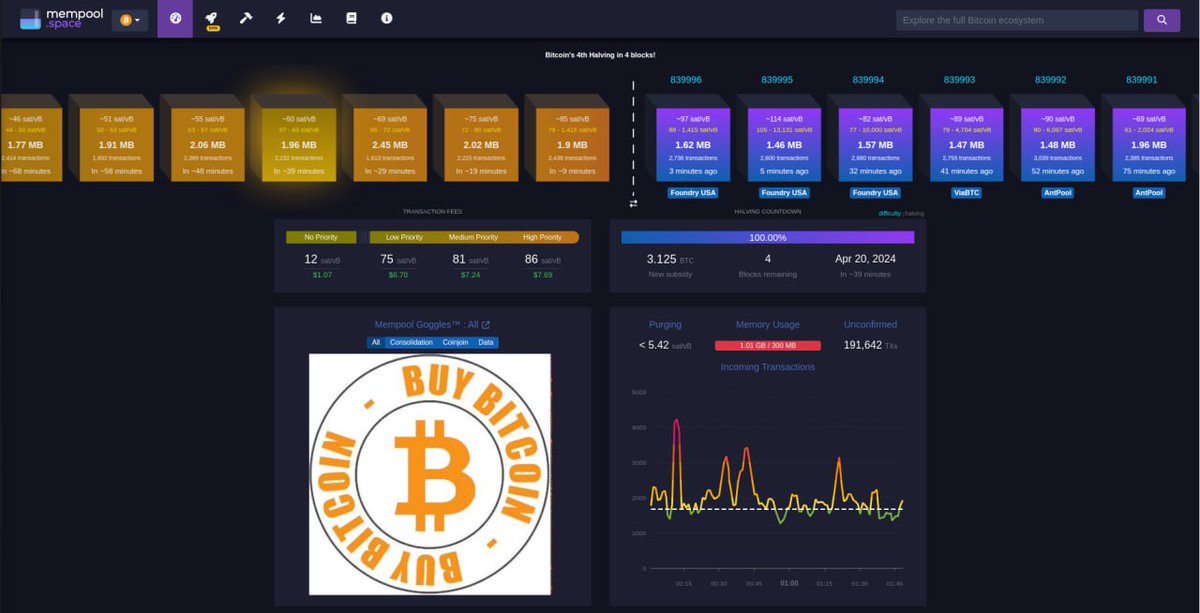
Task: Click the Buy Bitcoin goggles image
Action: point(430,474)
